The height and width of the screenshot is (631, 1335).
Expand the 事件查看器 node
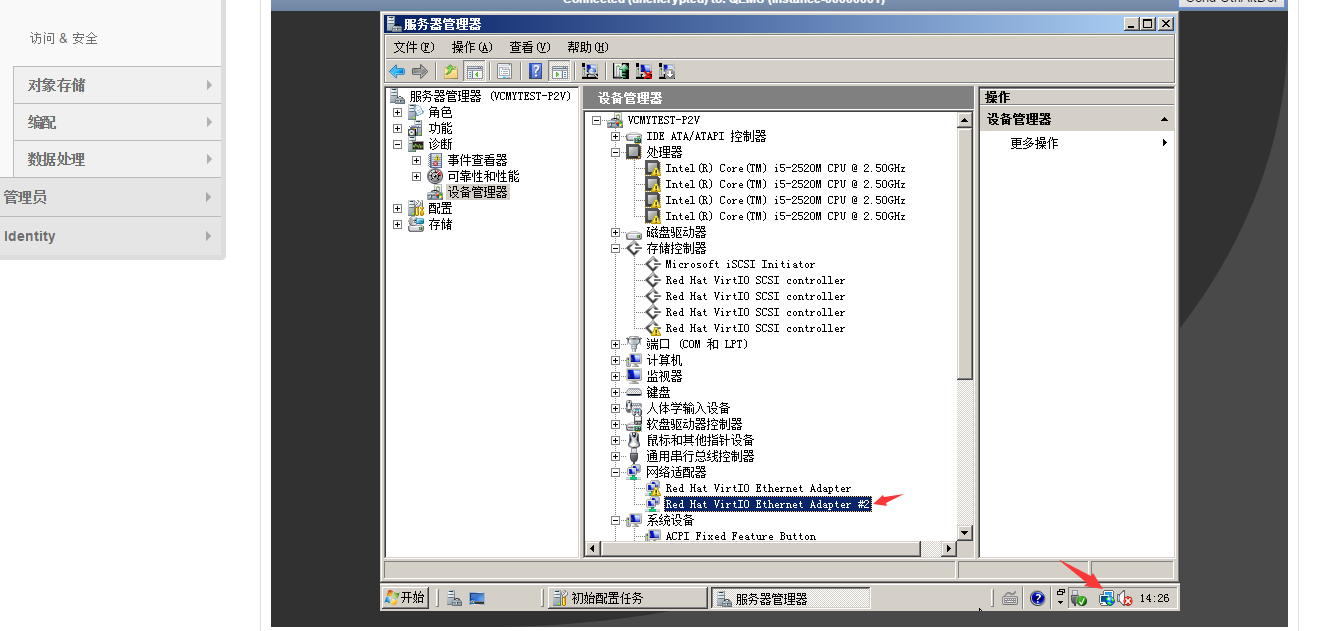(417, 160)
